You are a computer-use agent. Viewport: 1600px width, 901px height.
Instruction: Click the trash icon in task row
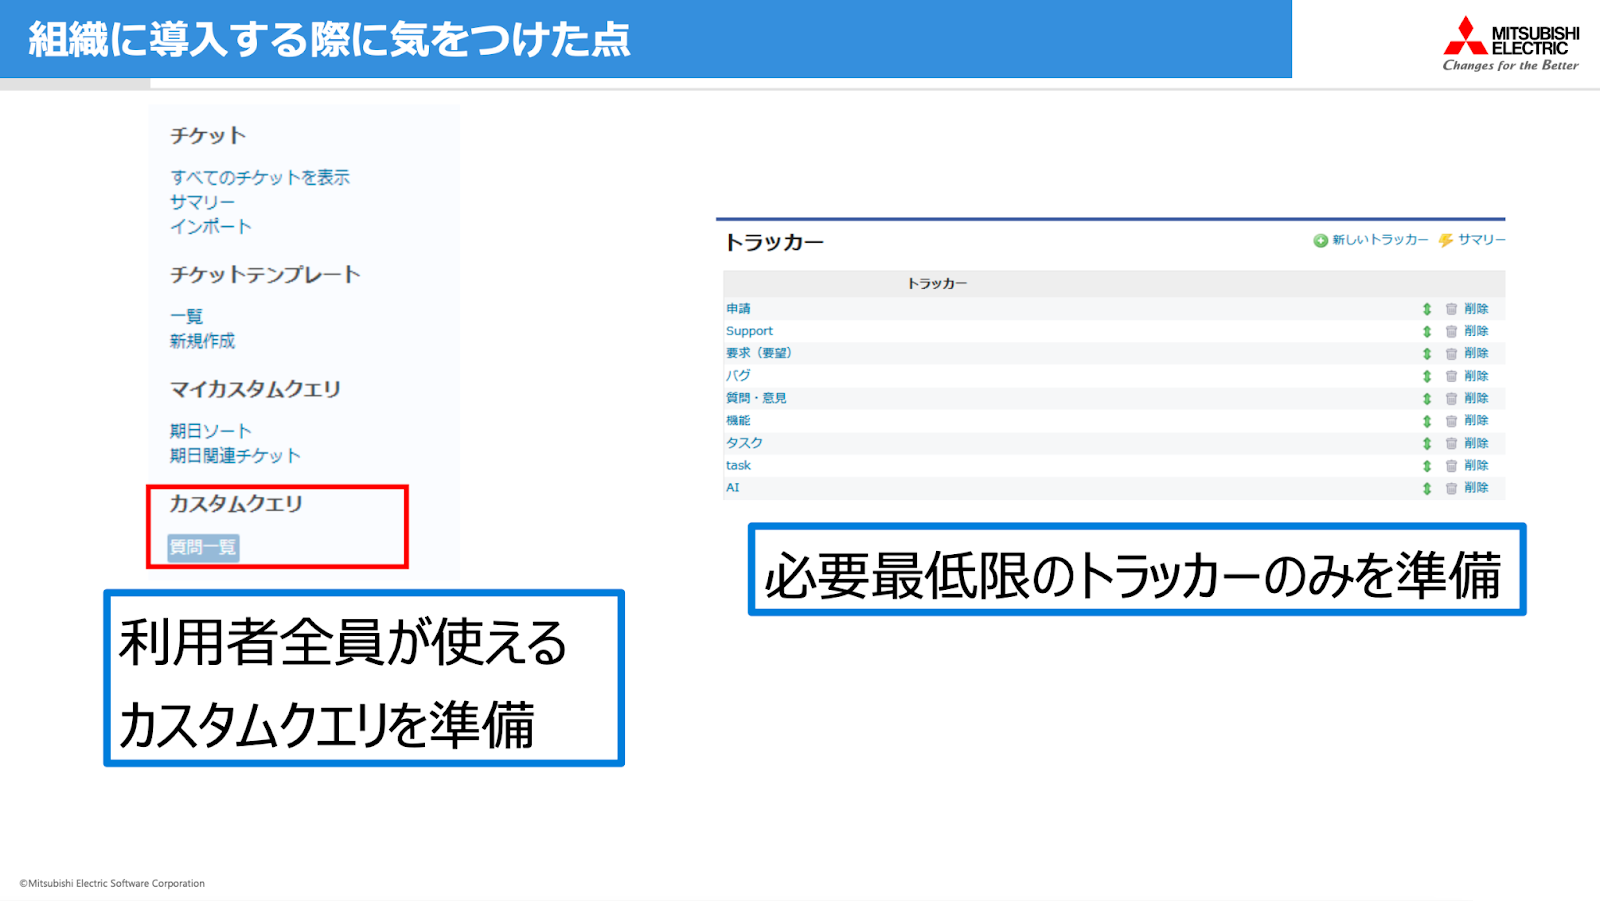(x=1451, y=466)
